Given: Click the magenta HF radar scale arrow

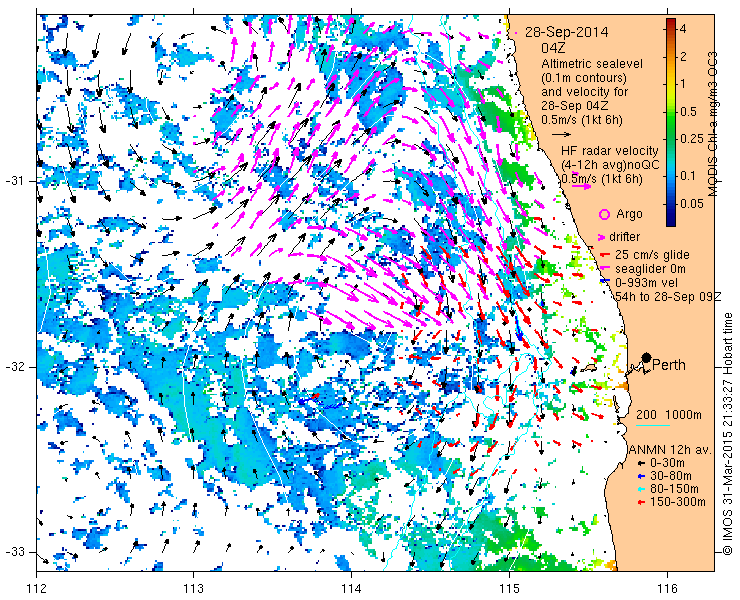Looking at the screenshot, I should pos(581,187).
